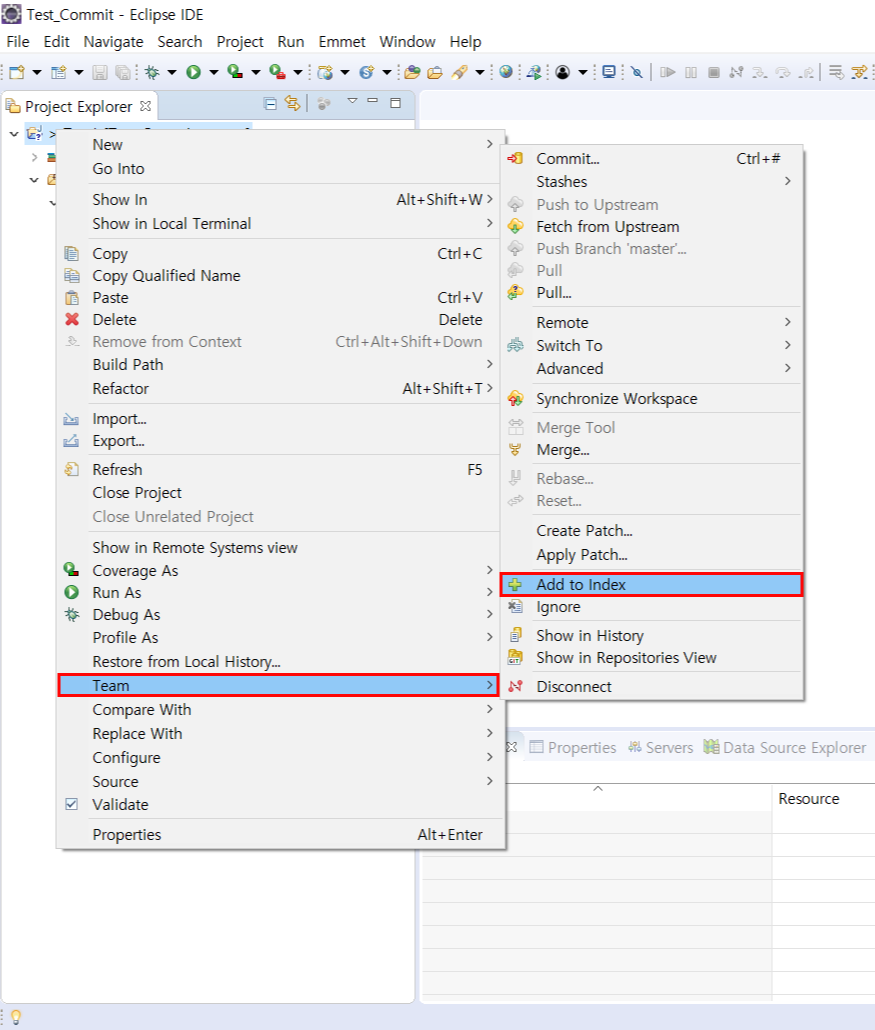Choose Apply Patch... in Team submenu
Image resolution: width=875 pixels, height=1030 pixels.
pos(651,554)
